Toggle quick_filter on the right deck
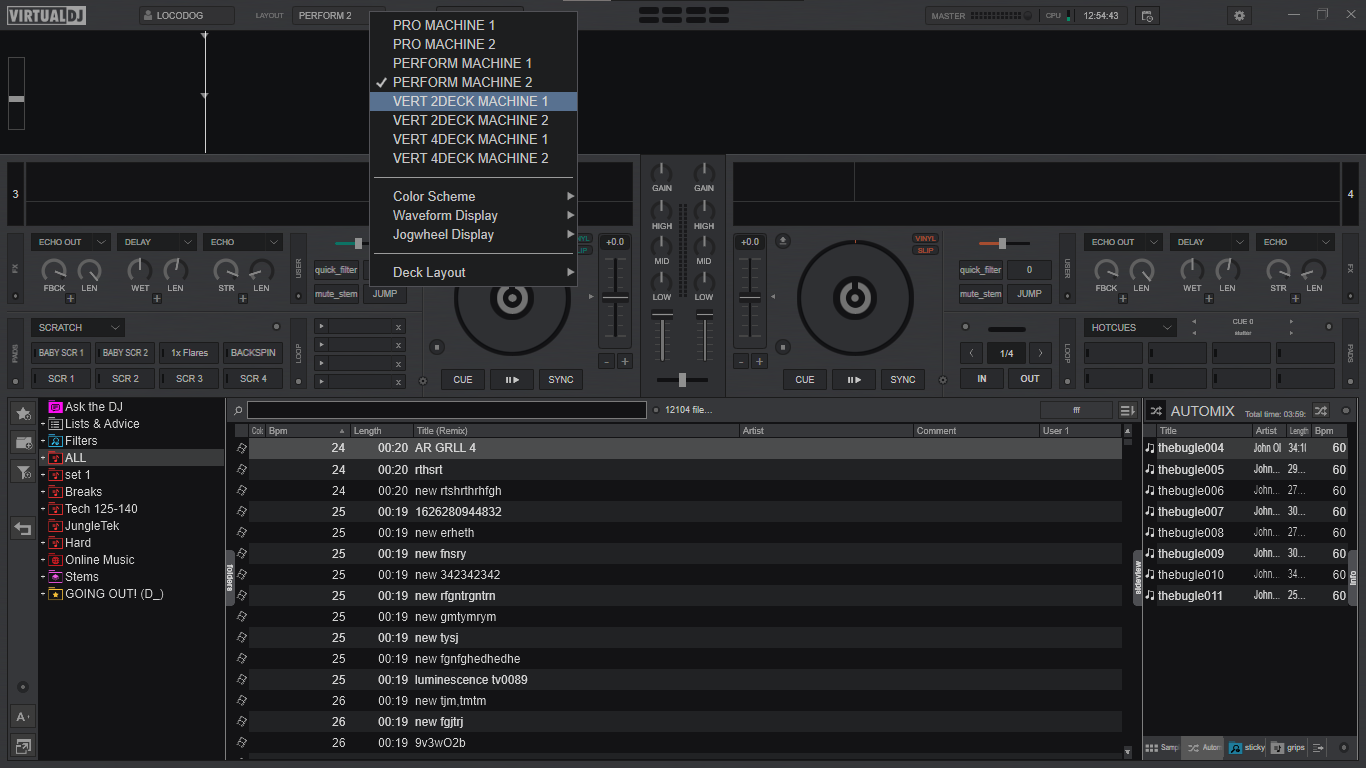This screenshot has height=769, width=1367. 980,270
